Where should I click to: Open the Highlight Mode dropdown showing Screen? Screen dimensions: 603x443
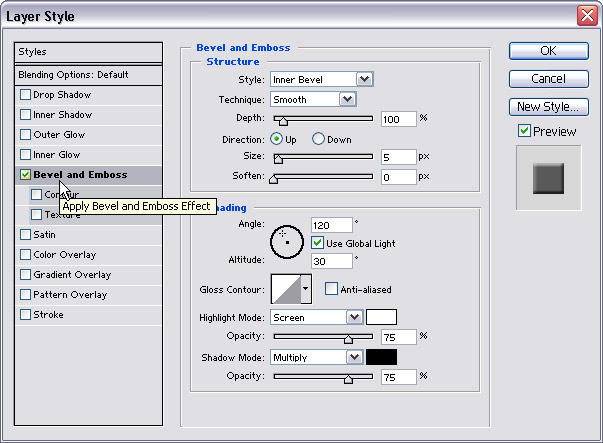tap(317, 317)
